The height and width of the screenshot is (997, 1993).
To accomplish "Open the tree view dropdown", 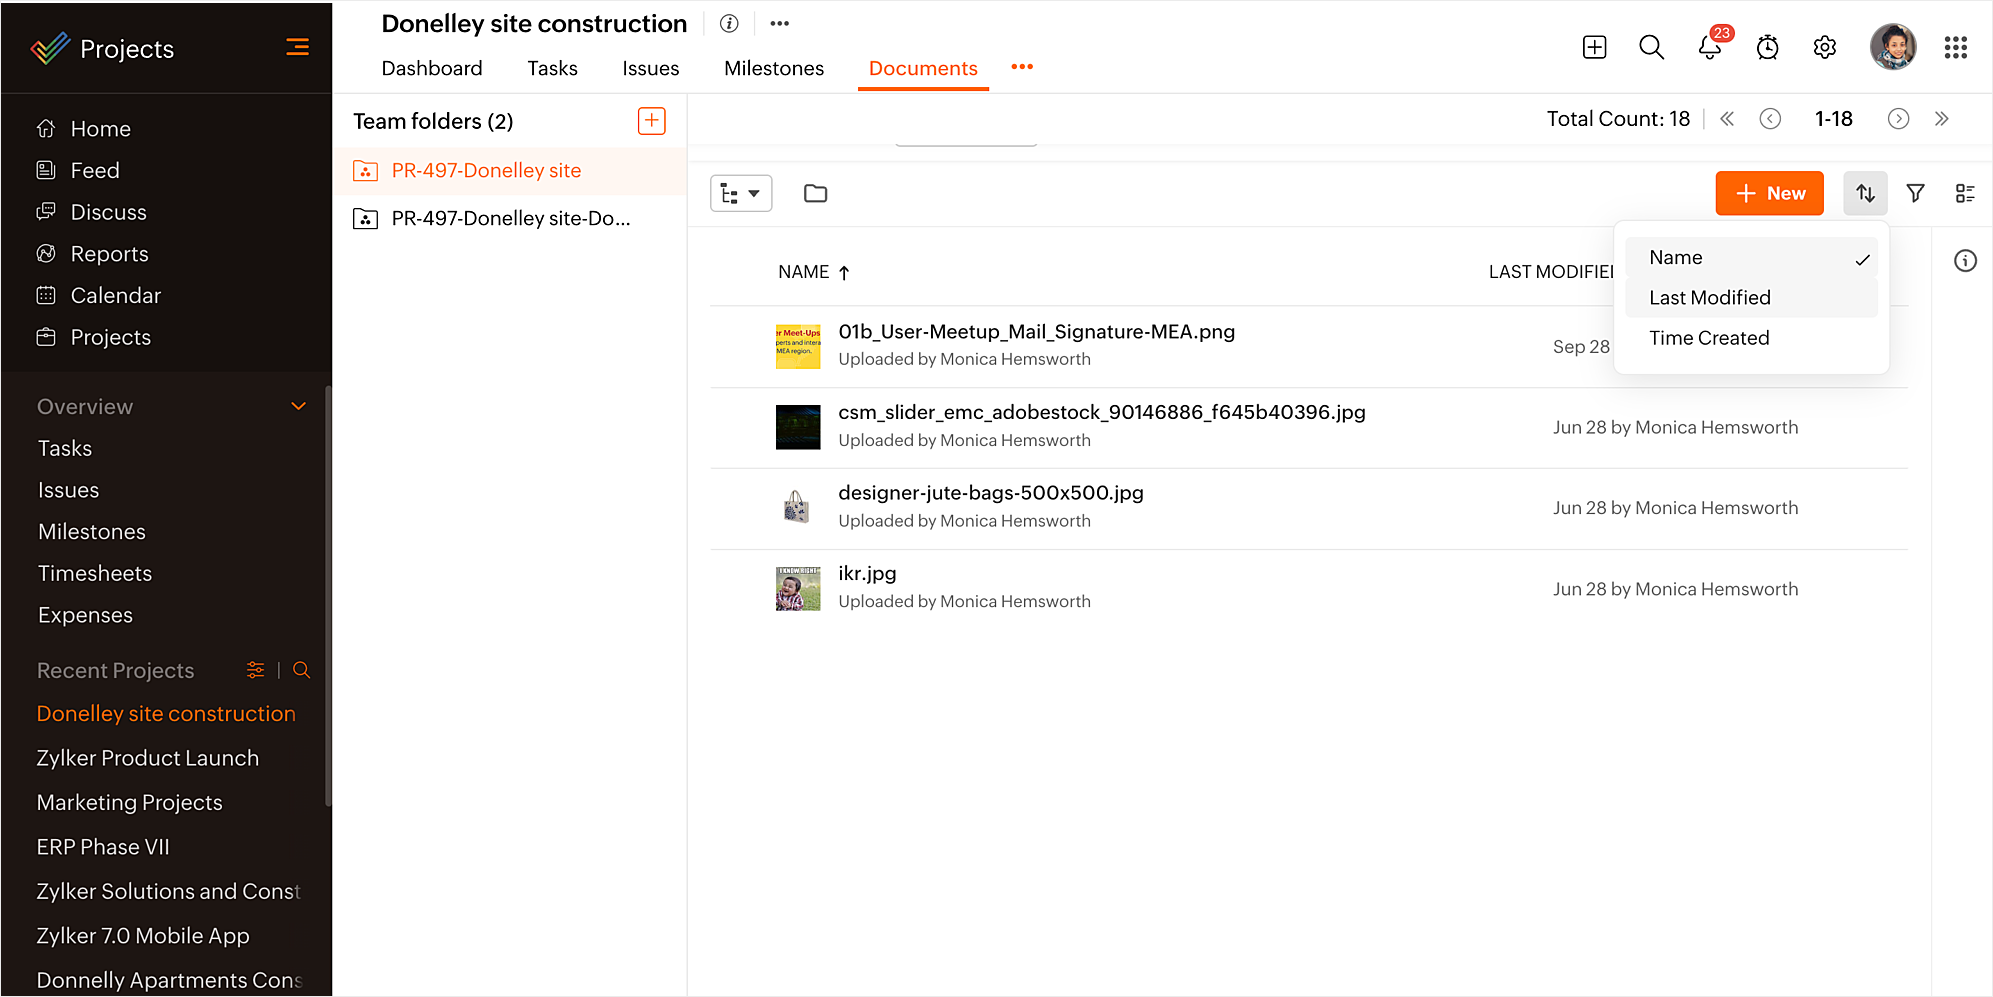I will (741, 193).
